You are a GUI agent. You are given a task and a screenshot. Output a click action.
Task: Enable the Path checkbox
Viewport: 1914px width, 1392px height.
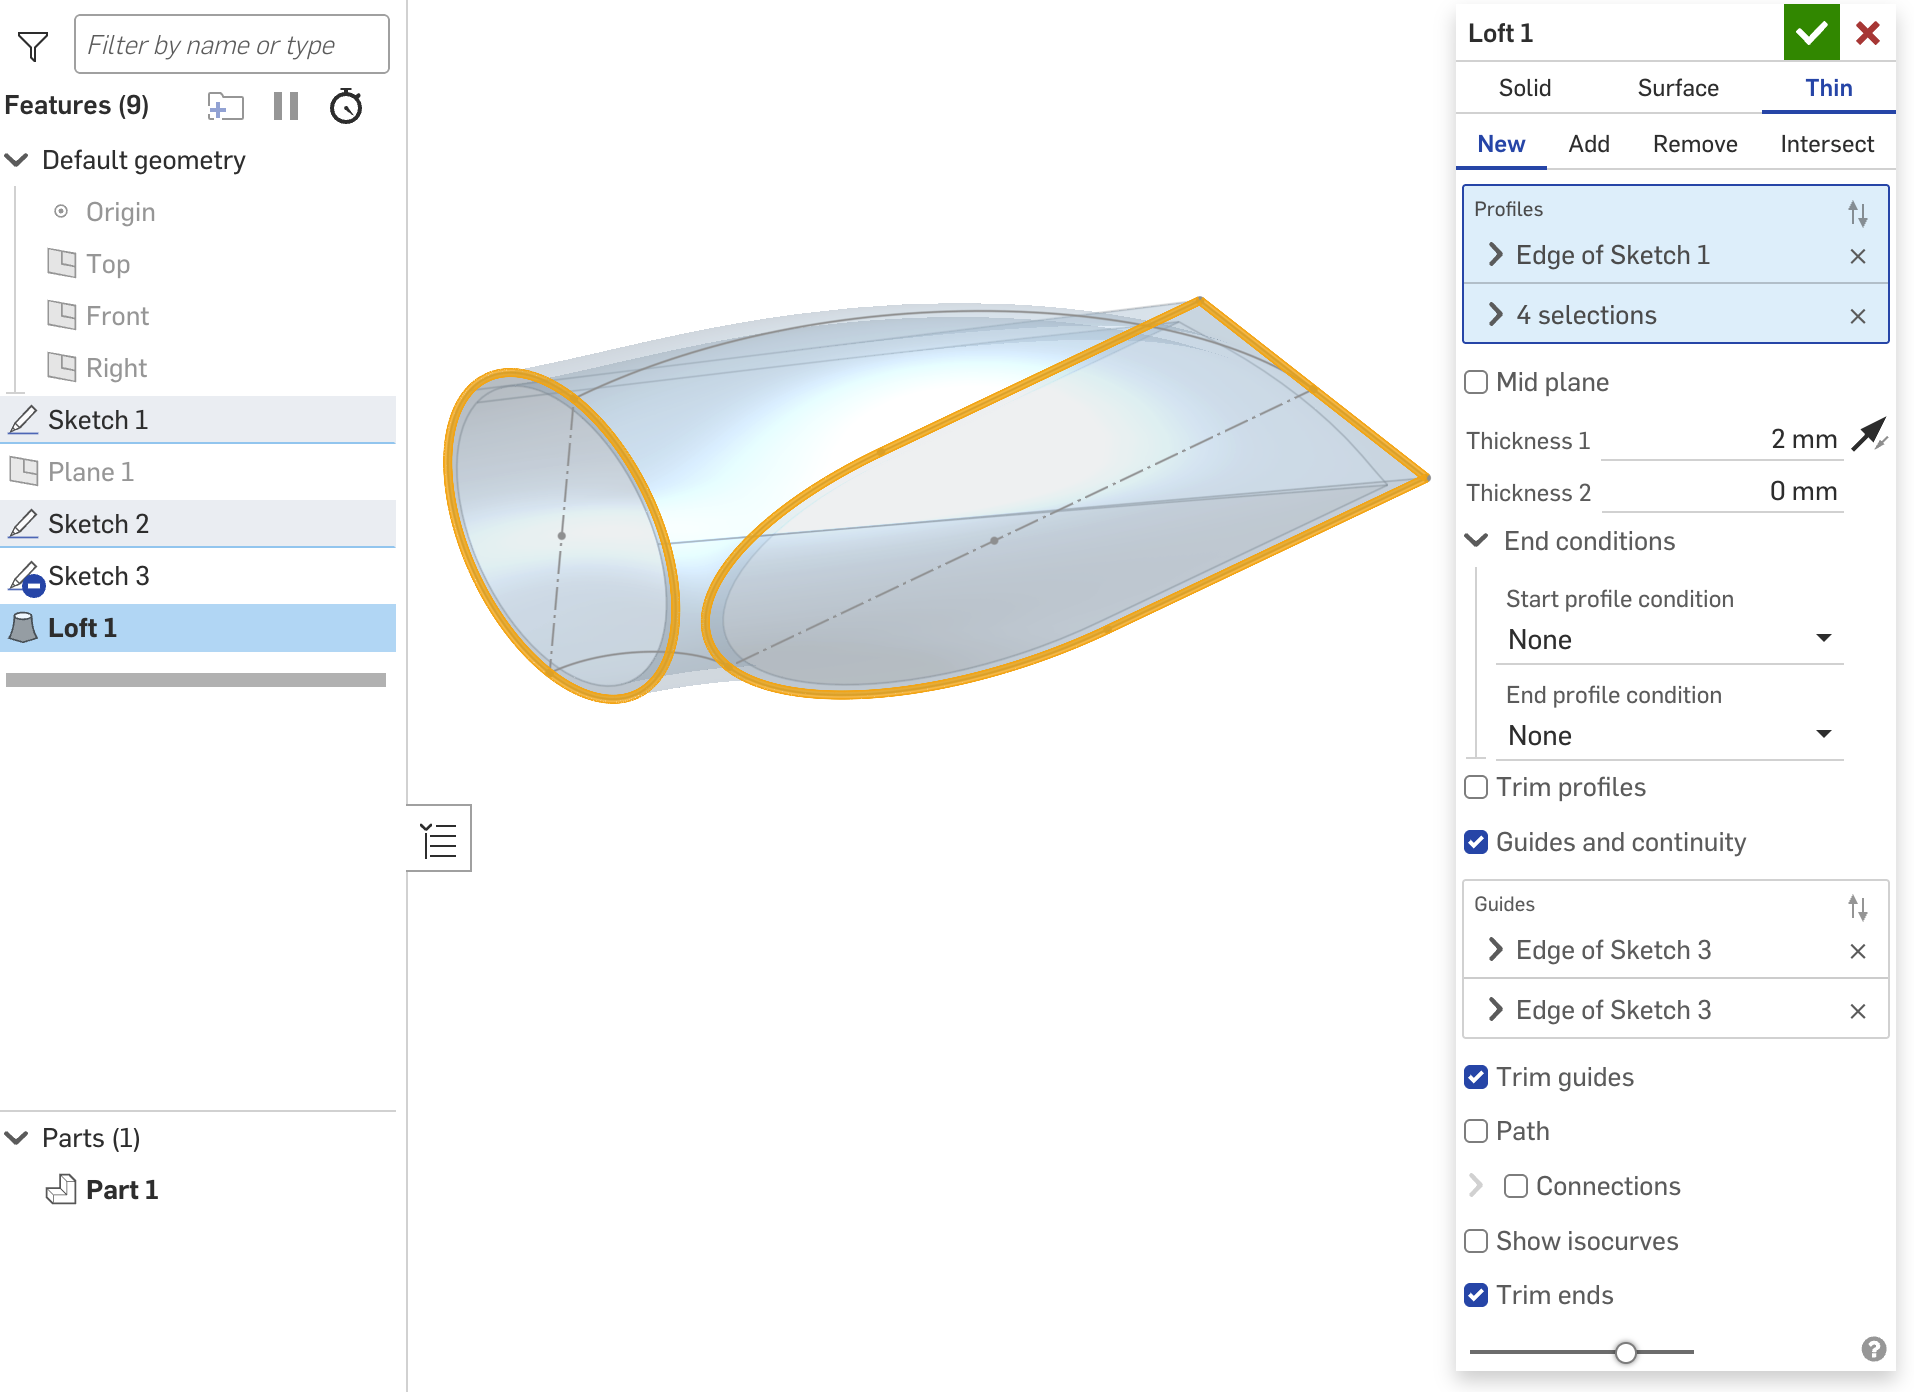coord(1476,1131)
